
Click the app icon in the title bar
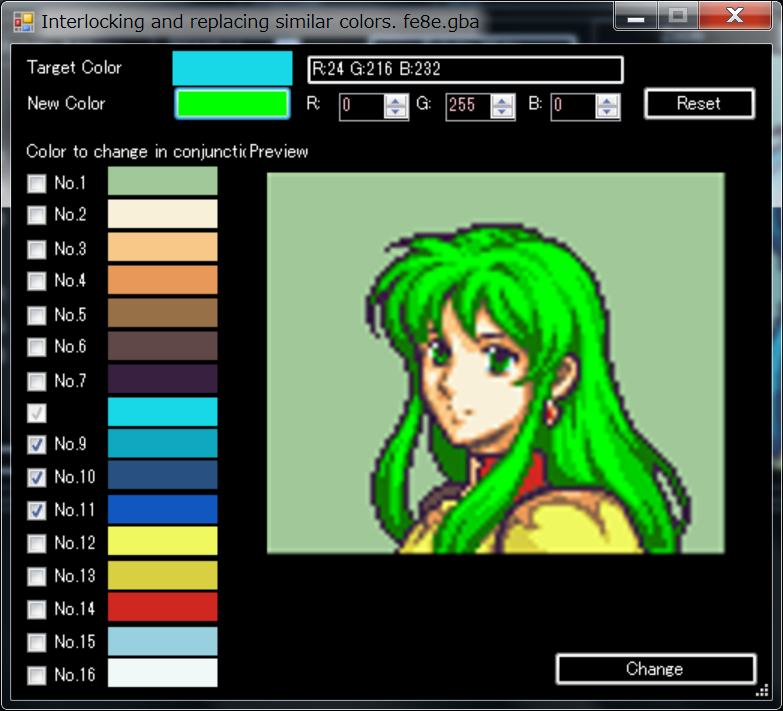[23, 21]
